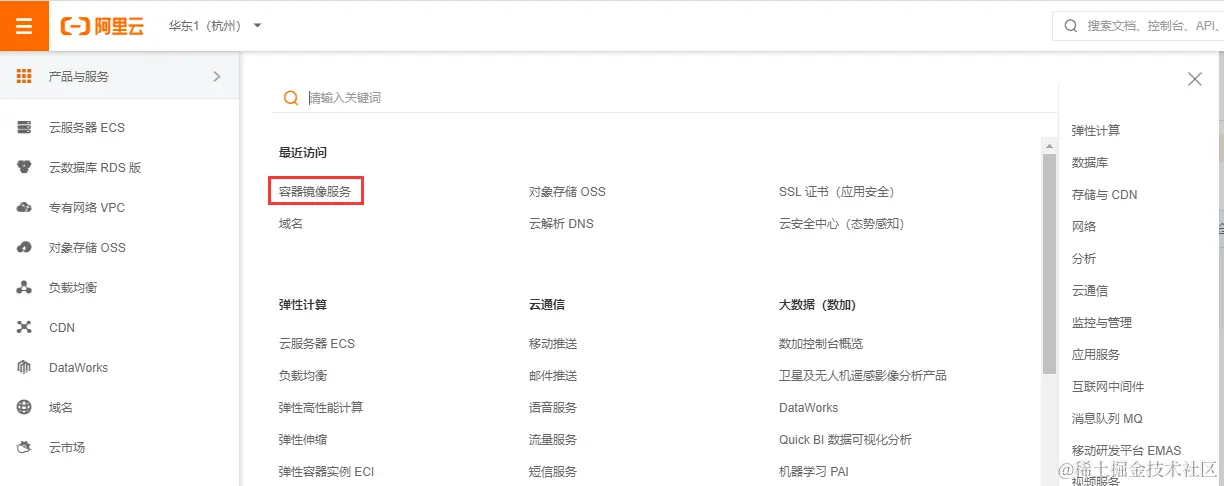
Task: Click the cloud market icon in sidebar
Action: click(x=24, y=447)
